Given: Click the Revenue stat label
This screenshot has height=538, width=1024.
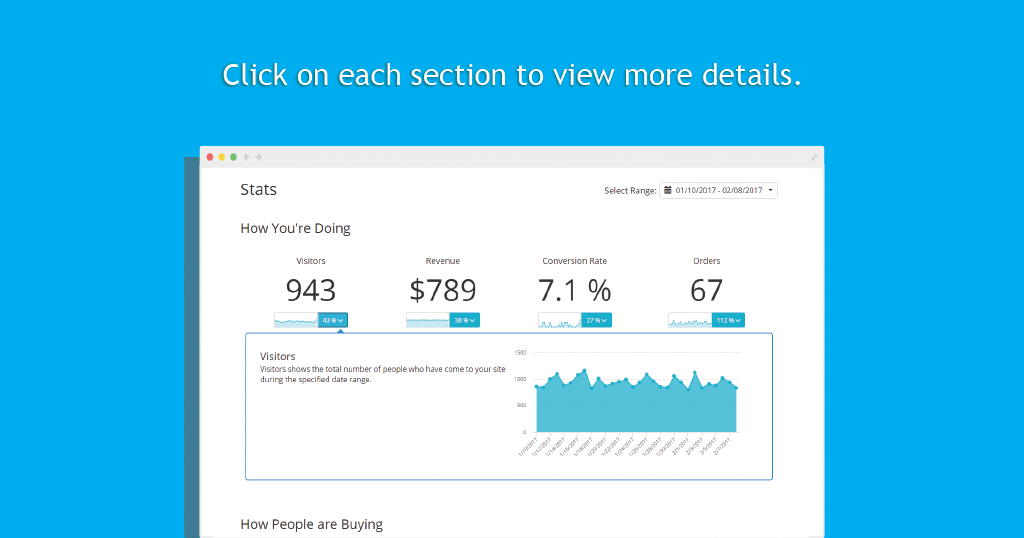Looking at the screenshot, I should pyautogui.click(x=443, y=261).
